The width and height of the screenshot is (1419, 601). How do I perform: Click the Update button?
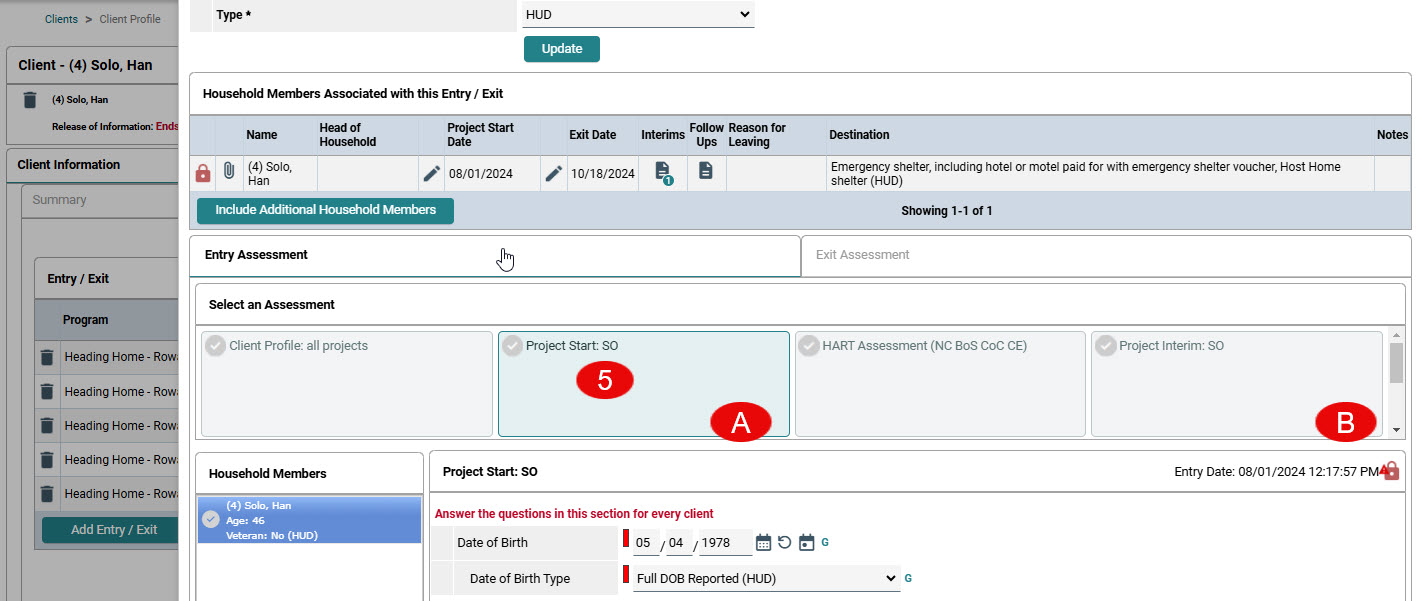tap(562, 49)
